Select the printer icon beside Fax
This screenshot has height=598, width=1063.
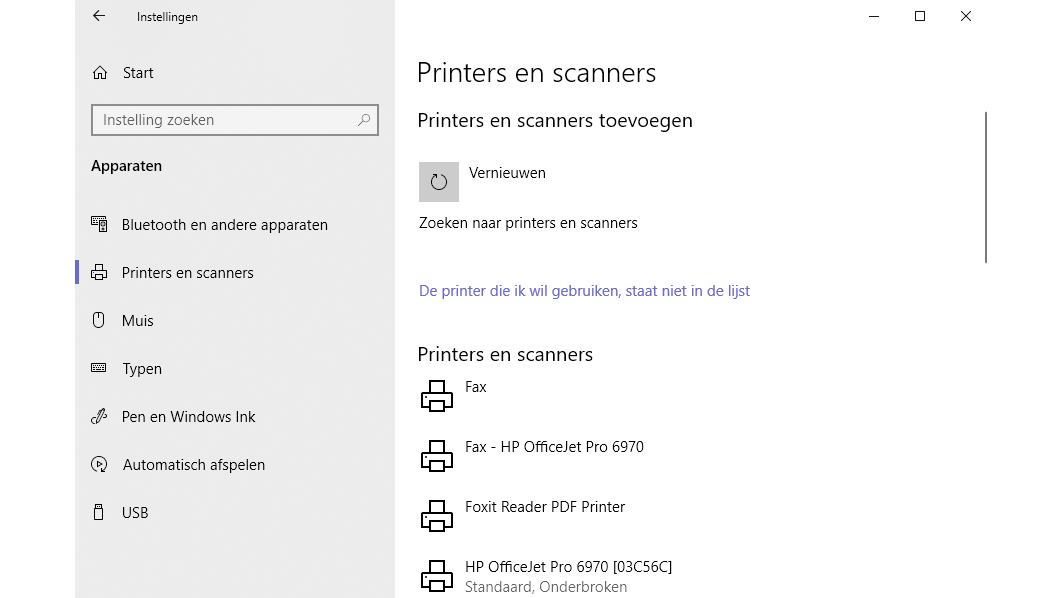pos(437,395)
